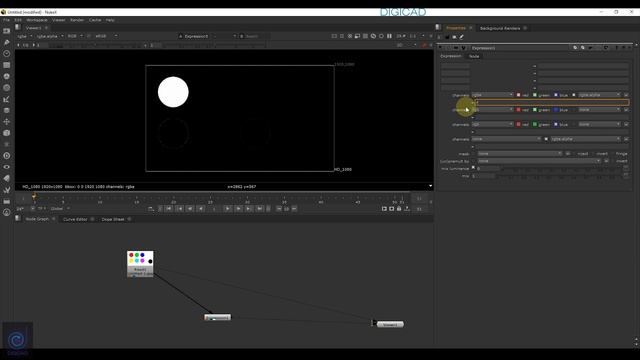Open the Channel nodes toolbar icon
The width and height of the screenshot is (640, 360).
[x=7, y=65]
